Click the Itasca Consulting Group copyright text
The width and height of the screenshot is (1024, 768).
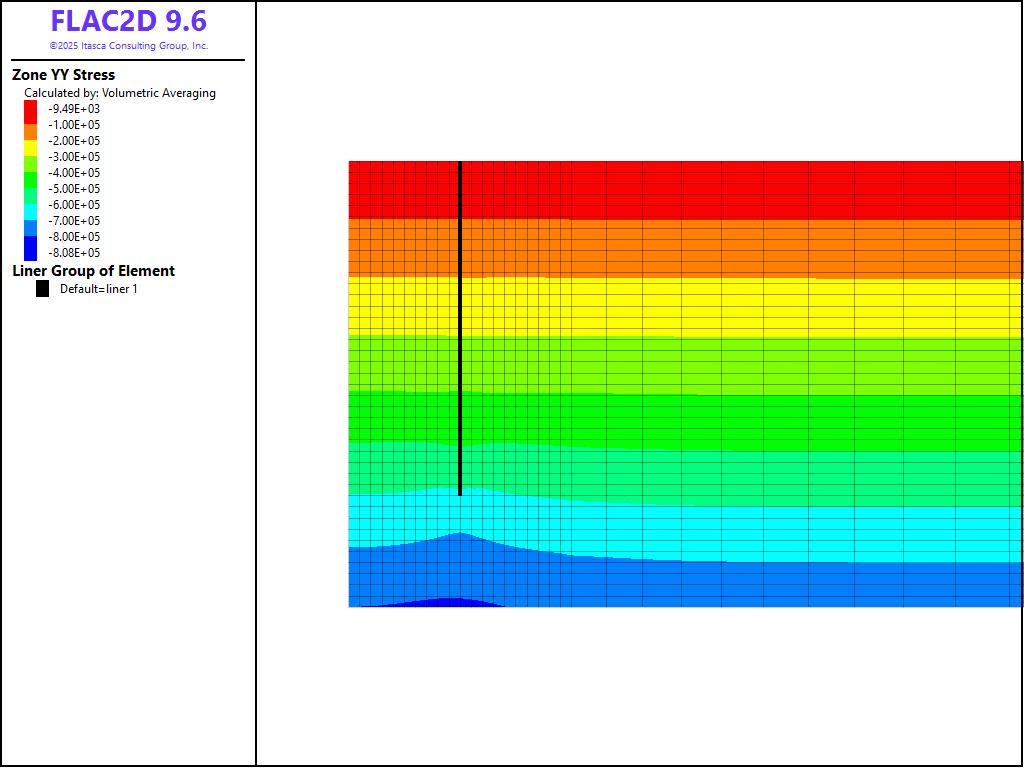tap(128, 46)
